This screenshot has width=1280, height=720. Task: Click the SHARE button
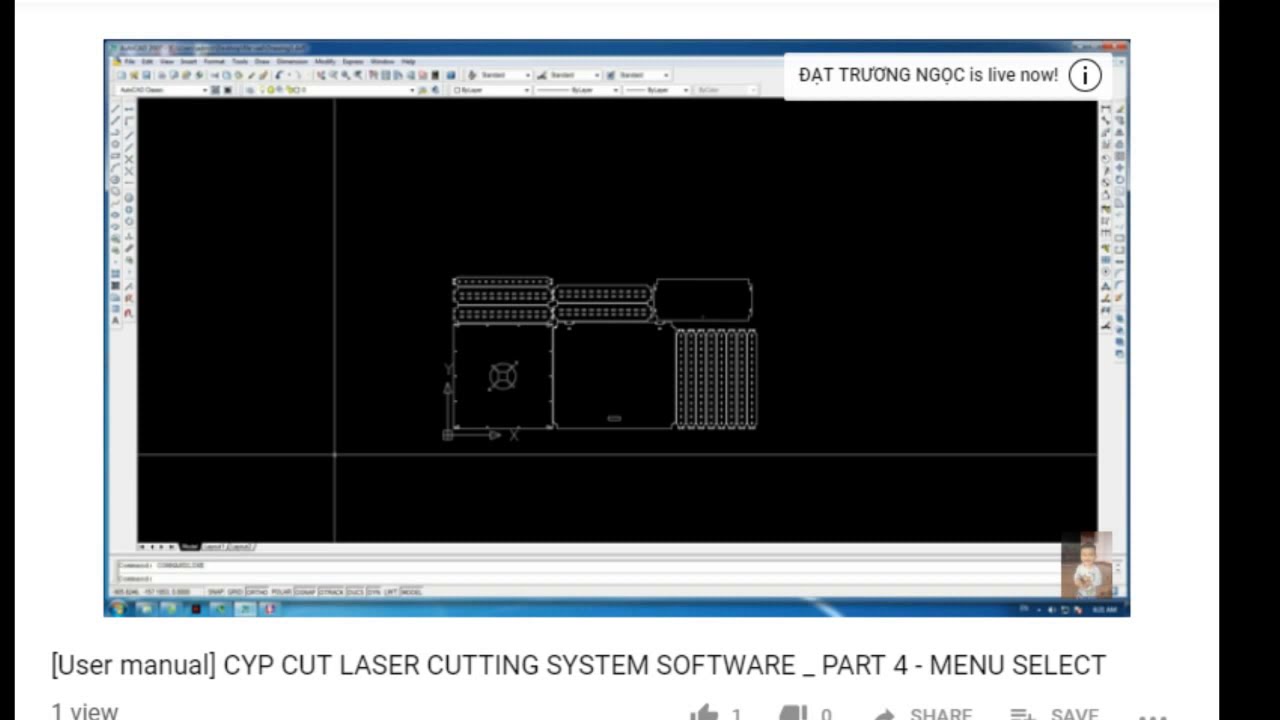(923, 714)
